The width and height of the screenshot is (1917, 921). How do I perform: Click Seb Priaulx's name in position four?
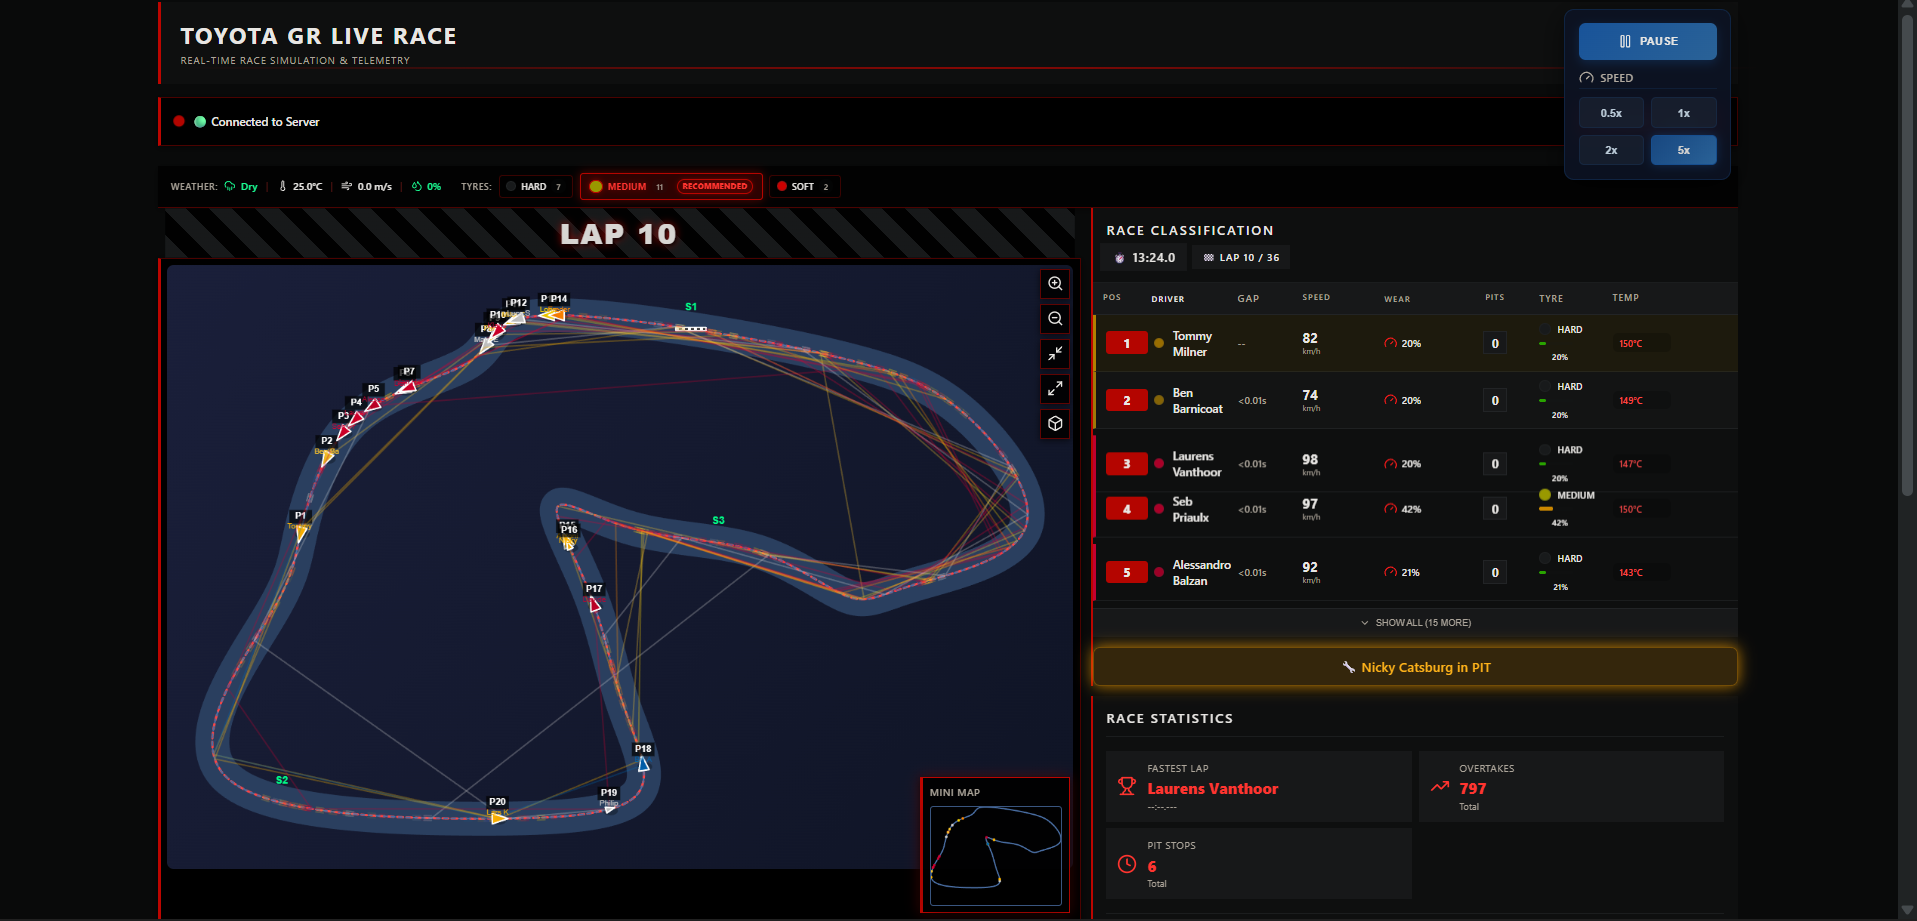tap(1190, 510)
